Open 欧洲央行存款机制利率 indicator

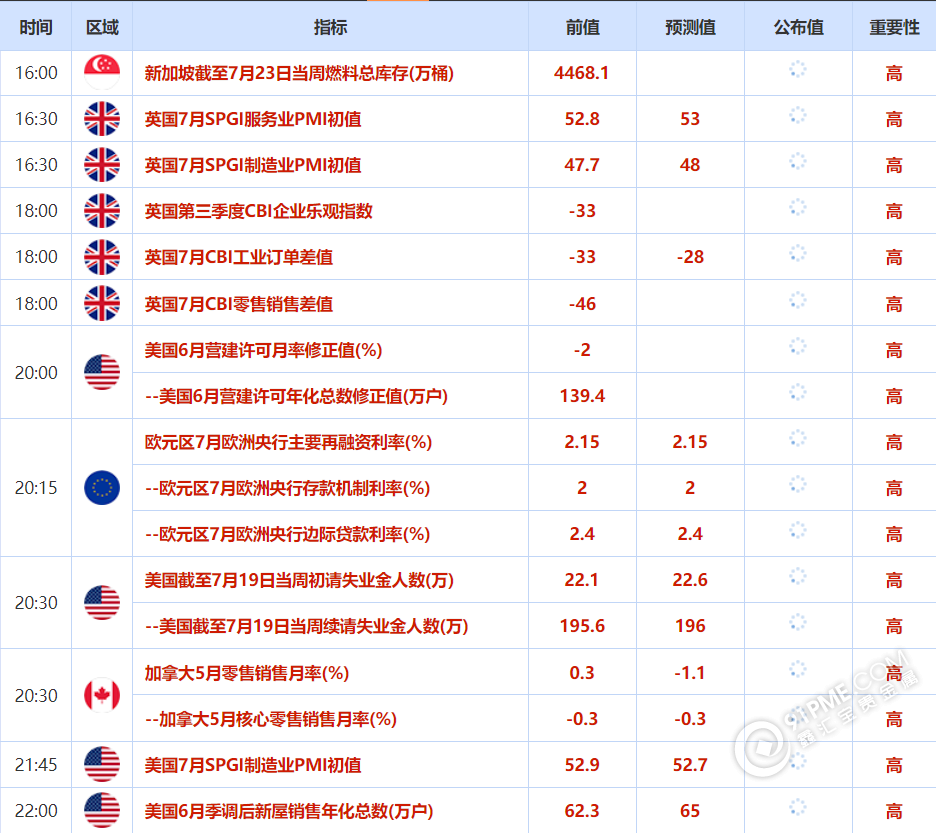[288, 488]
